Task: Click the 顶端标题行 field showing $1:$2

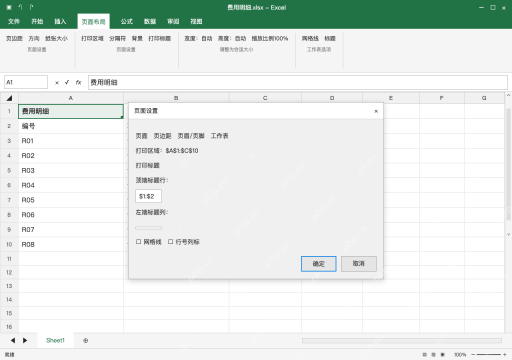Action: (148, 196)
